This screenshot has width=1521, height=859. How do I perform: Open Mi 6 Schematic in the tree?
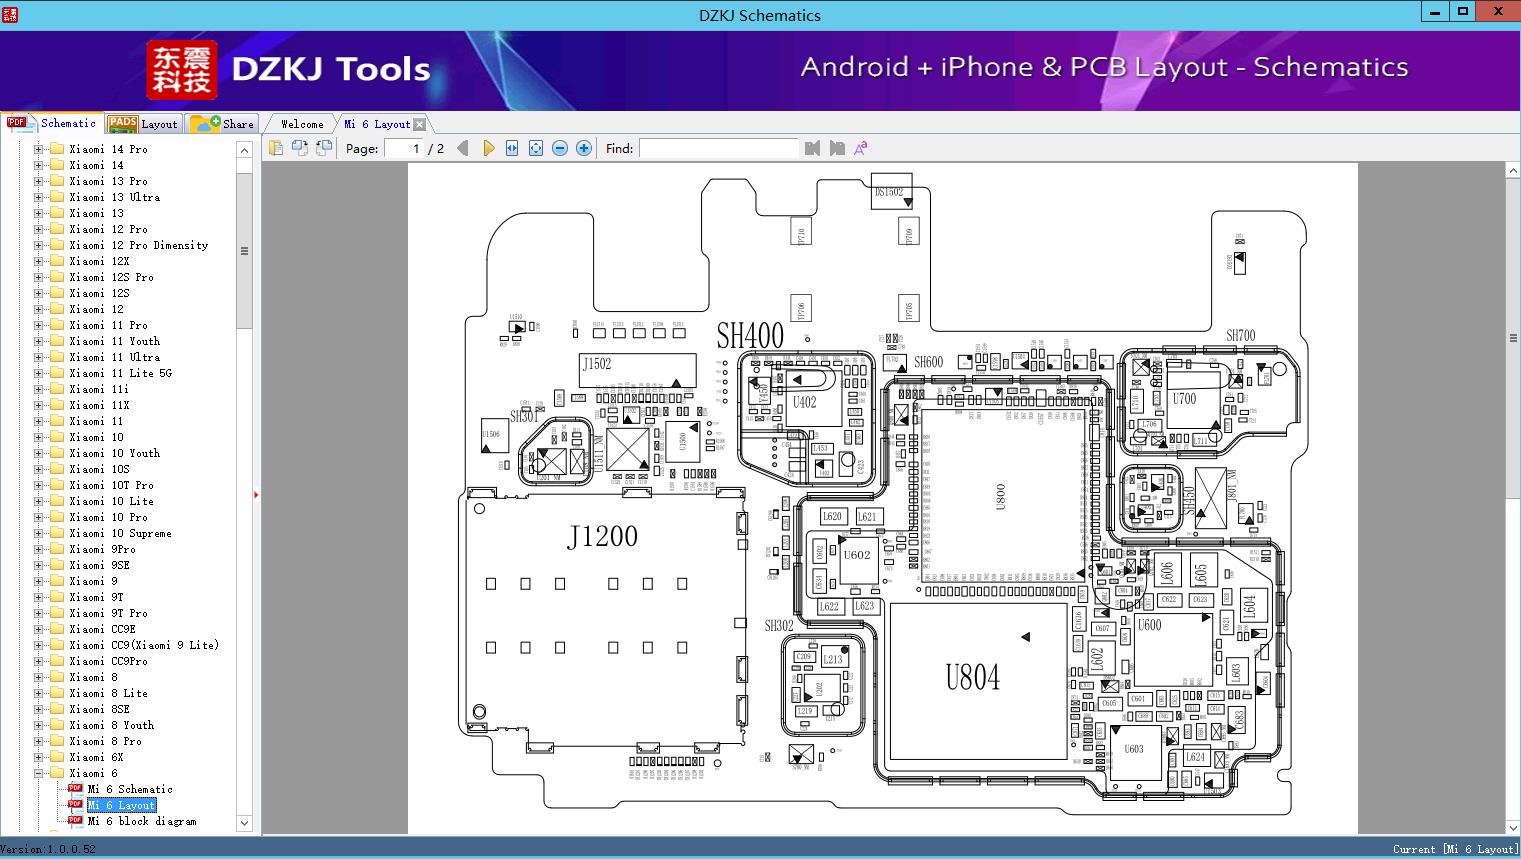[x=130, y=789]
